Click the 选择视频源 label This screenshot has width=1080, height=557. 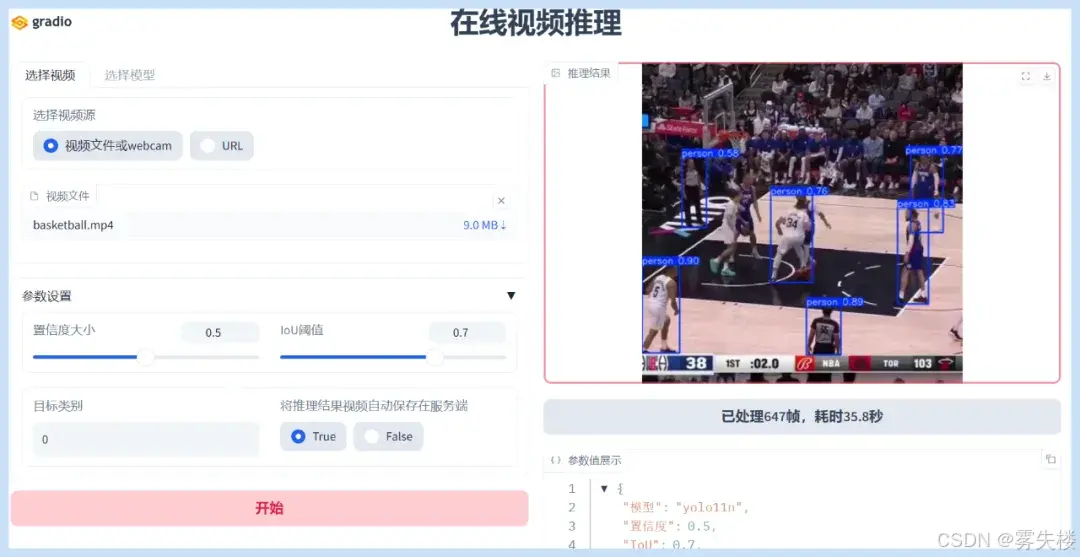click(x=64, y=115)
